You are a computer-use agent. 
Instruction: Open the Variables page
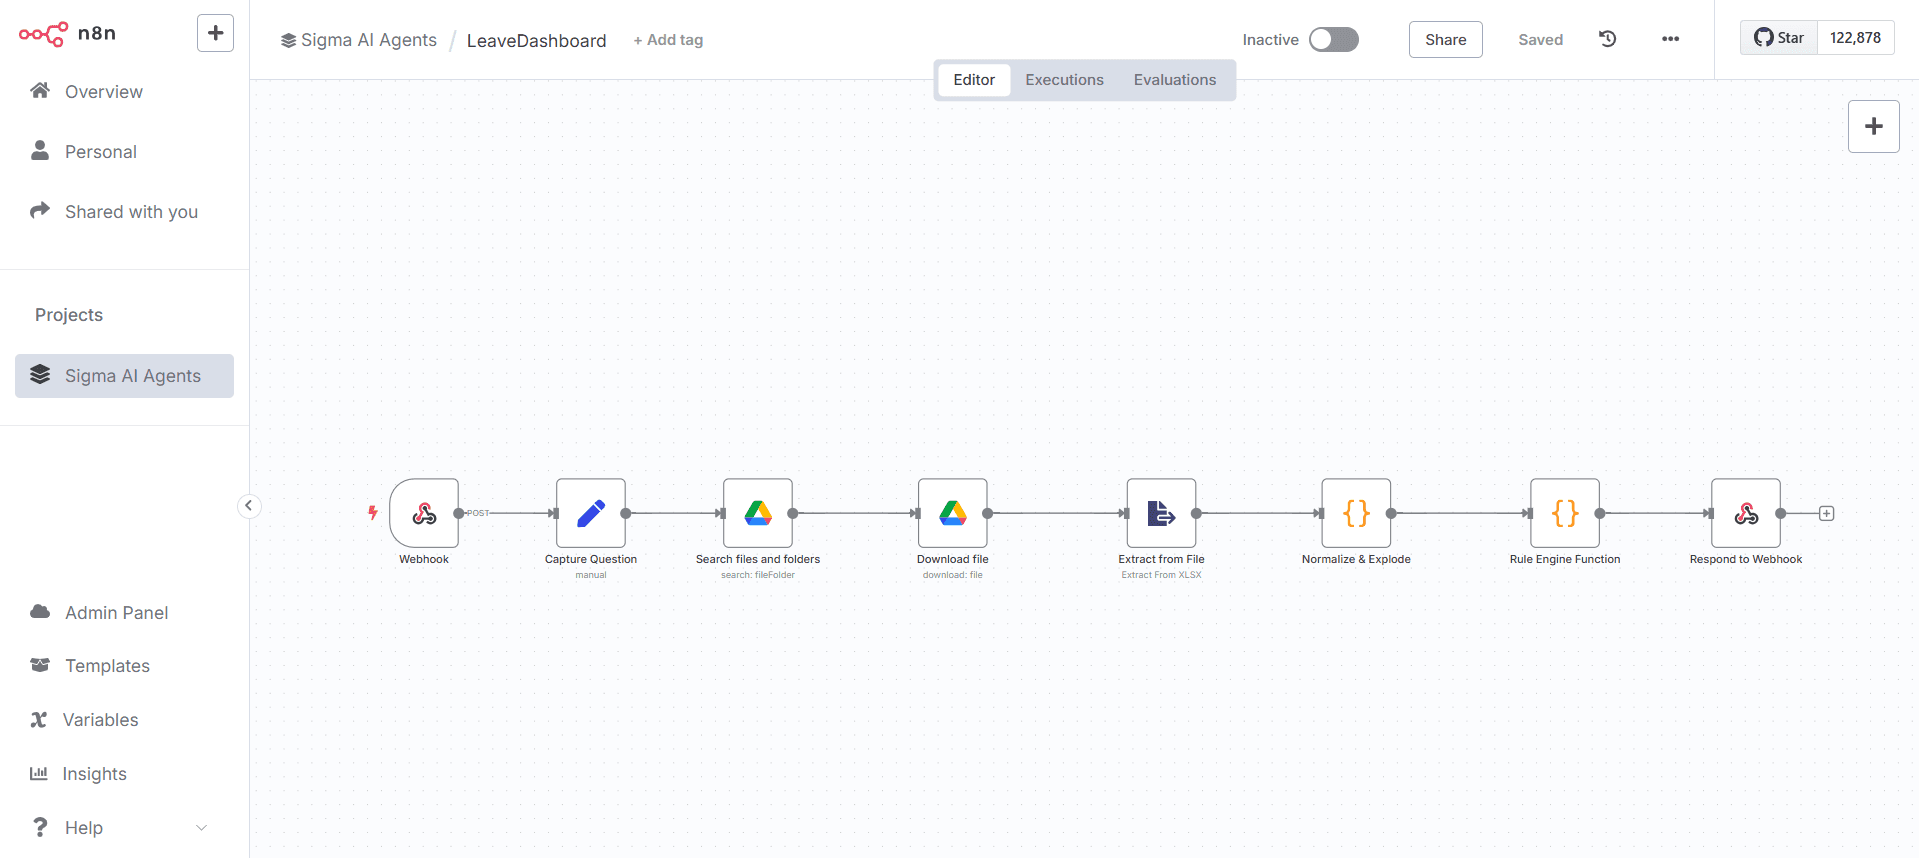pyautogui.click(x=100, y=720)
